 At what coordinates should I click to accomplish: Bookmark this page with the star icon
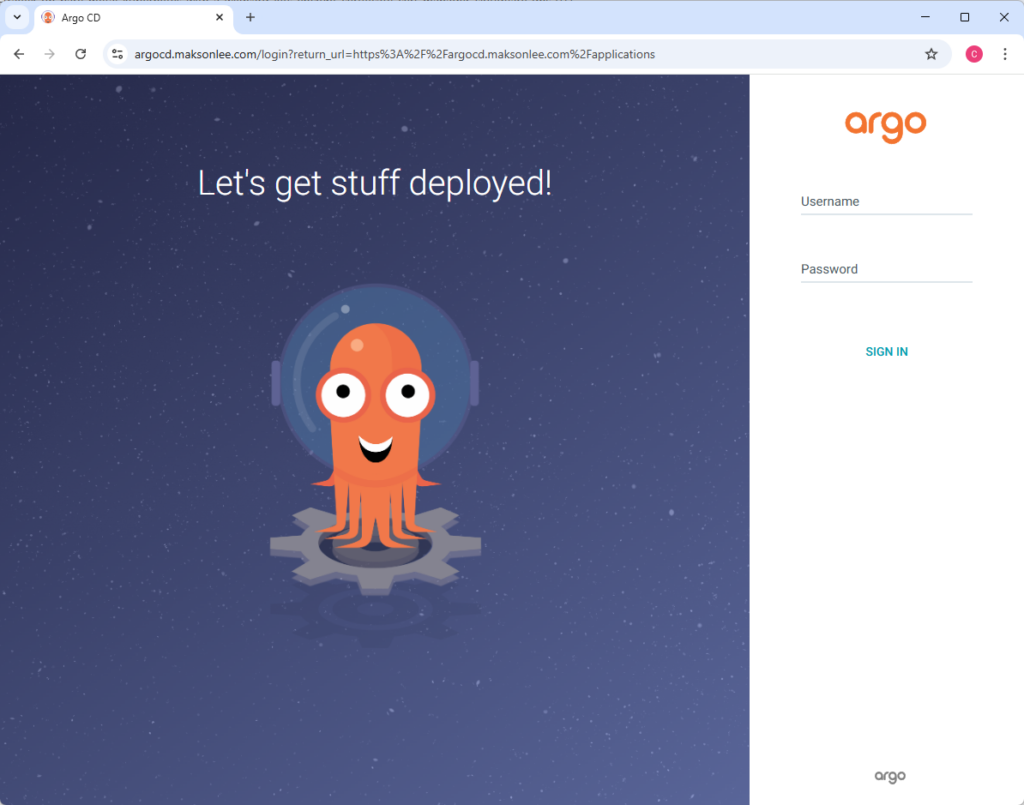(x=931, y=54)
